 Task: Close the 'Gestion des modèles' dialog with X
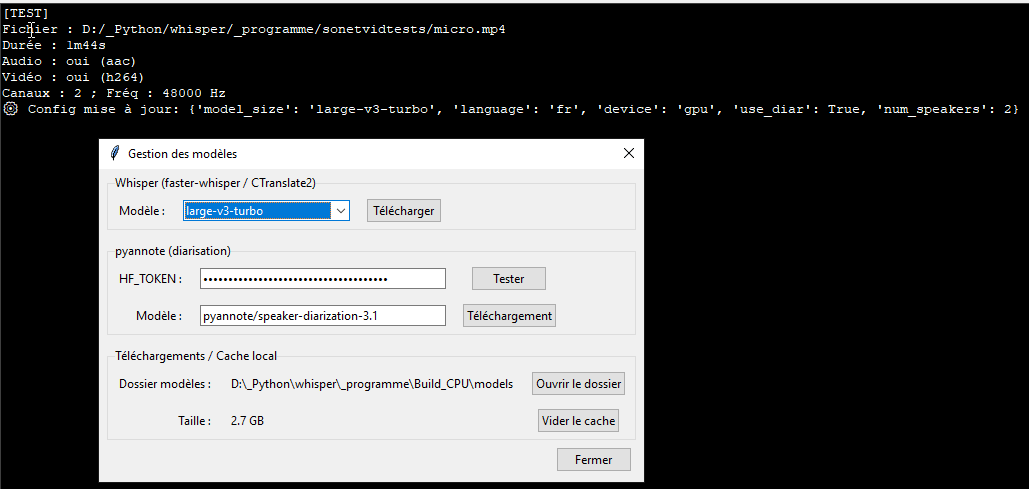pos(628,154)
